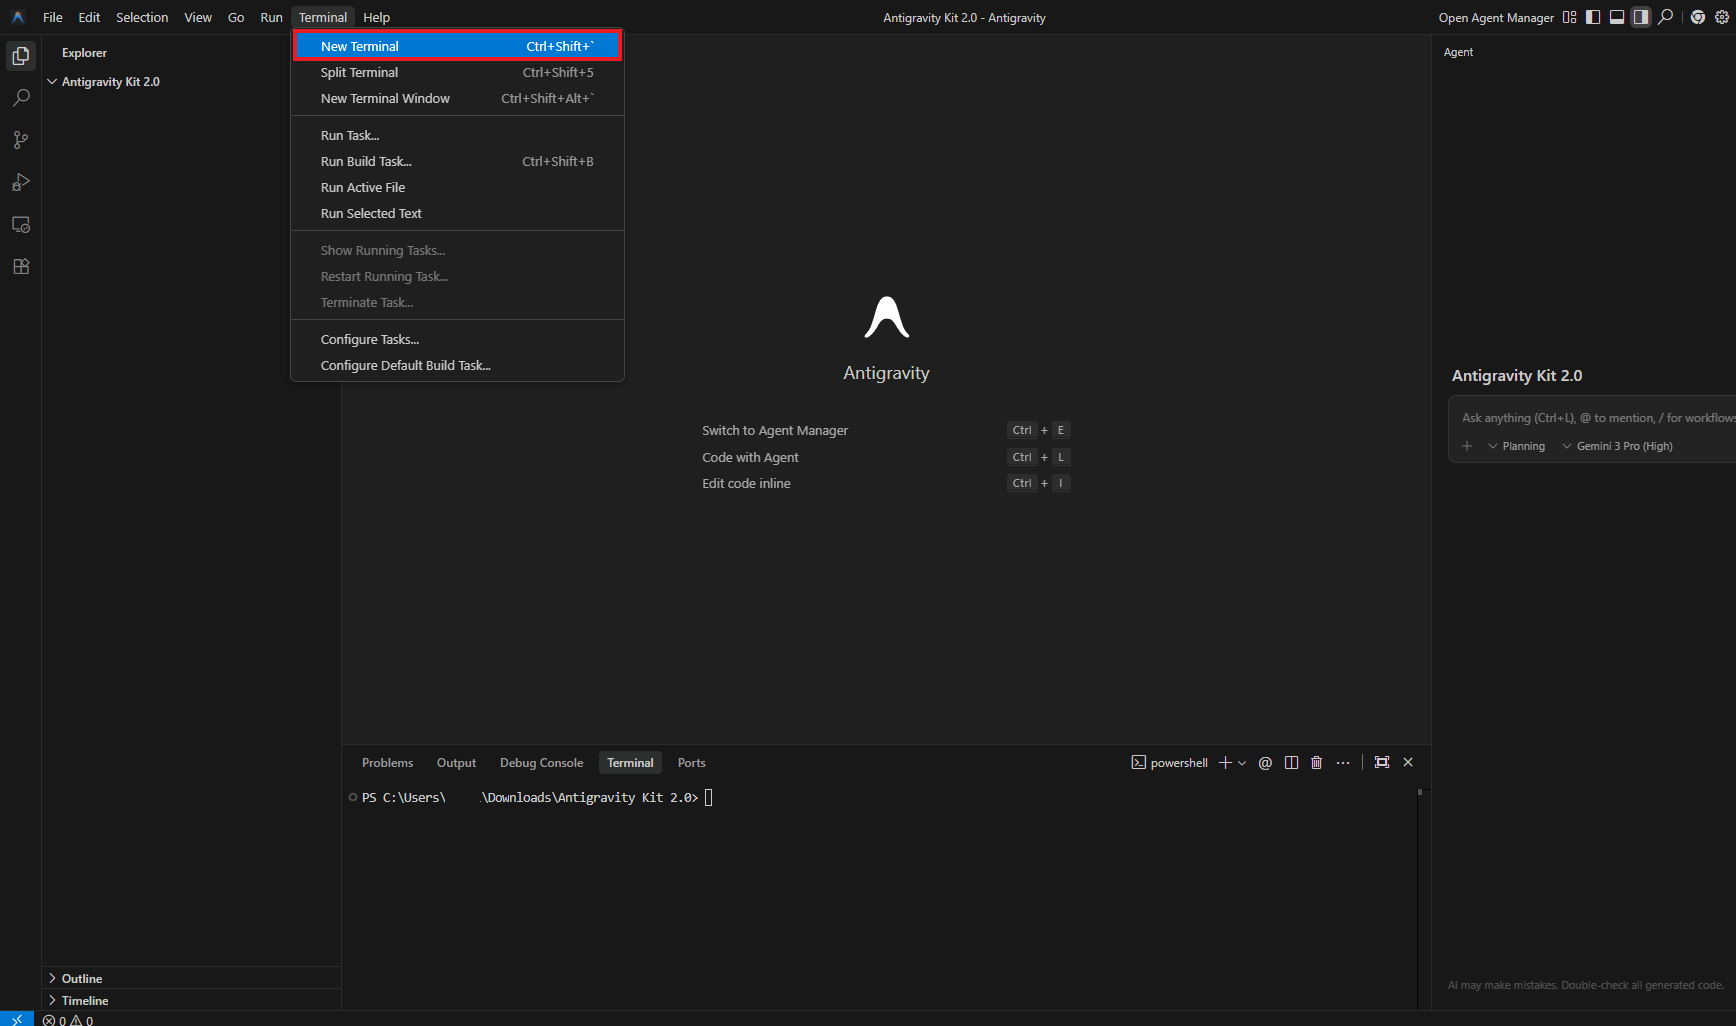Viewport: 1736px width, 1026px height.
Task: Open the Planning mode dropdown
Action: coord(1517,446)
